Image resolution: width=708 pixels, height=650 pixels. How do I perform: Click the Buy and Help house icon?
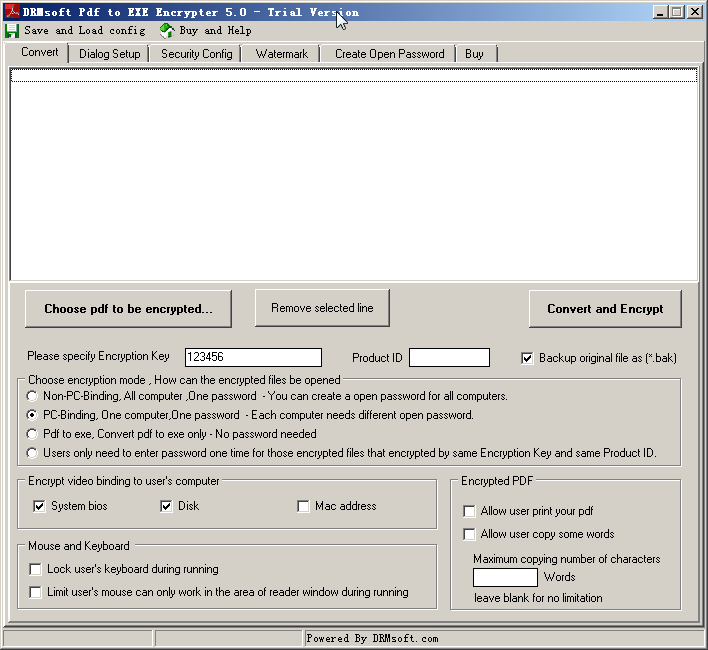point(167,30)
